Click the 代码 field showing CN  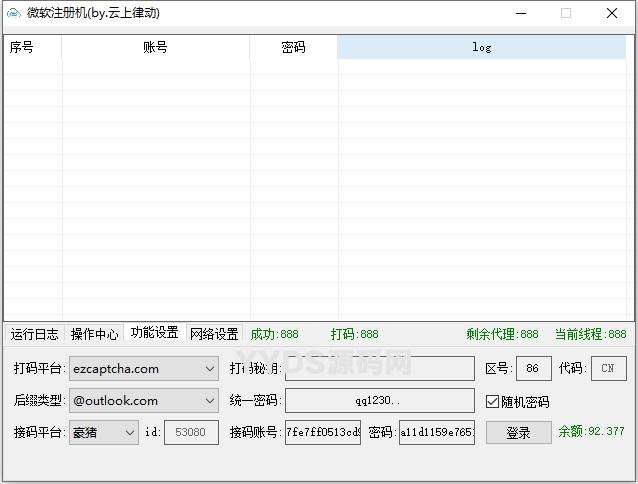point(608,369)
